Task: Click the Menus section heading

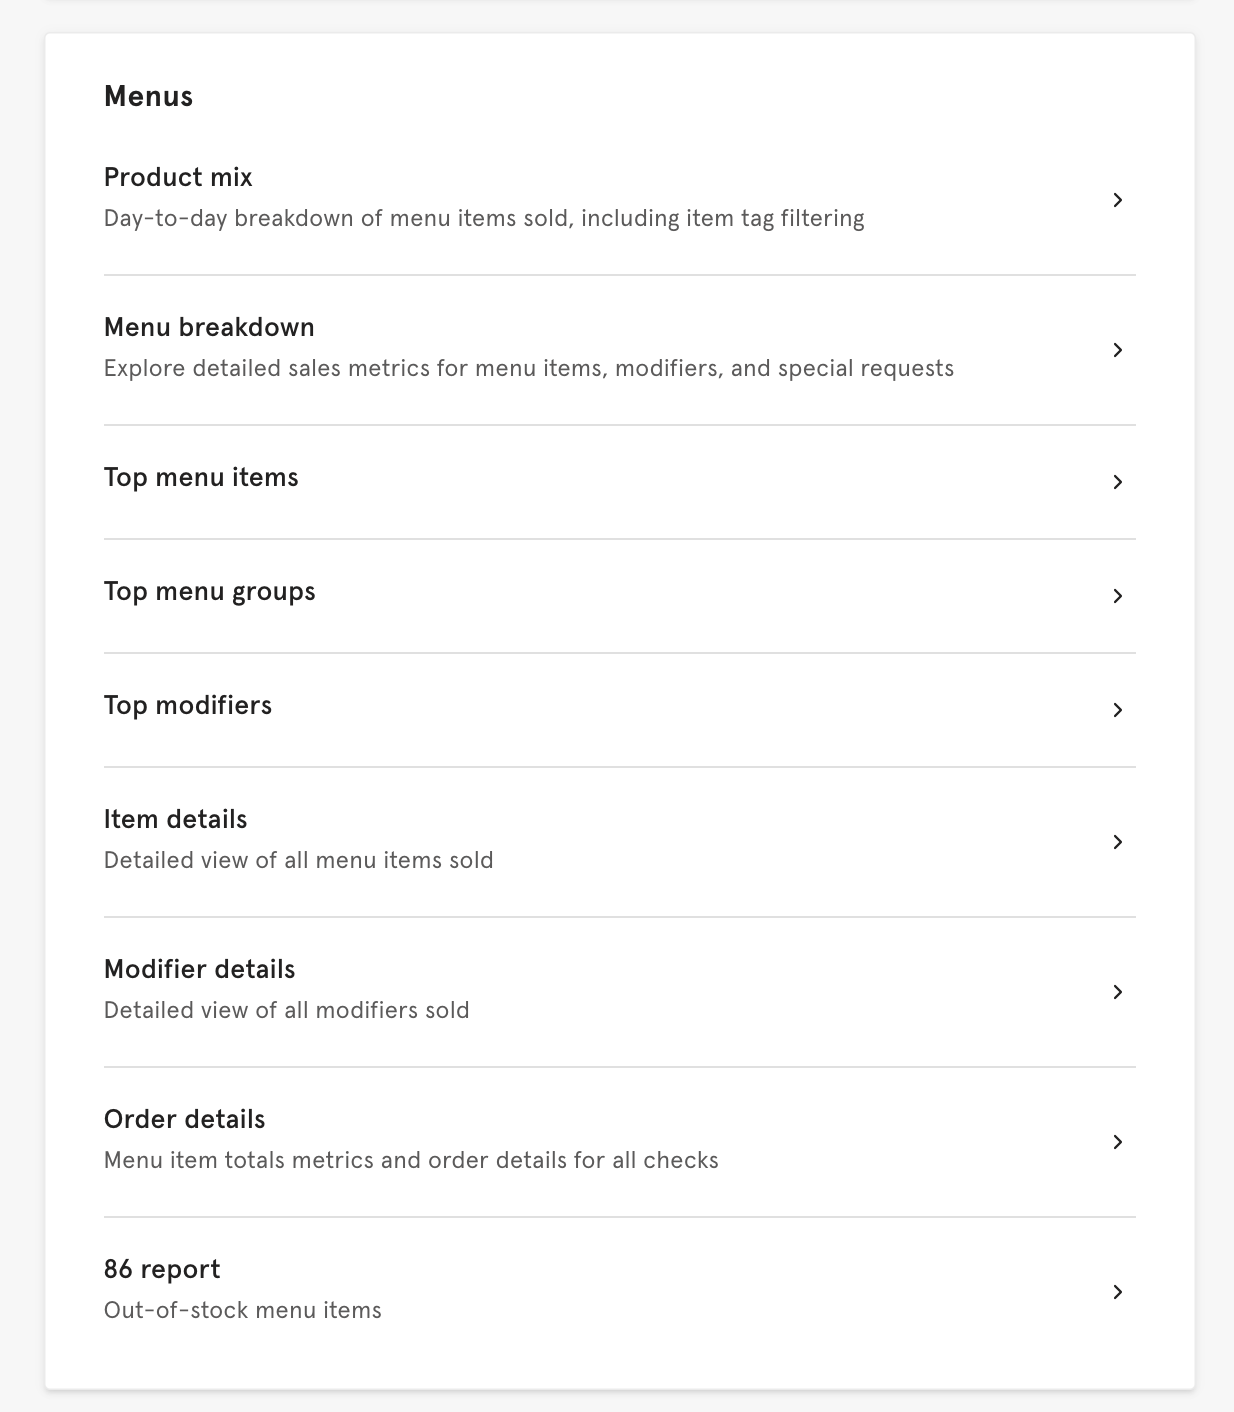Action: [x=148, y=97]
